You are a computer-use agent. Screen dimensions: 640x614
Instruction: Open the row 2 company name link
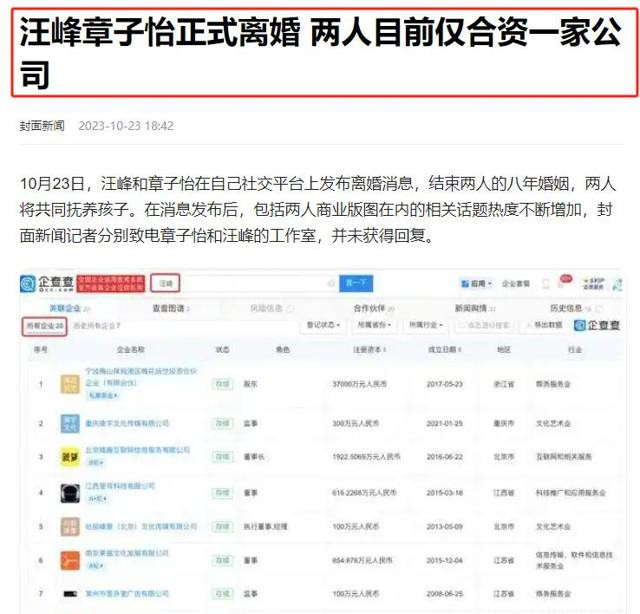(x=127, y=423)
